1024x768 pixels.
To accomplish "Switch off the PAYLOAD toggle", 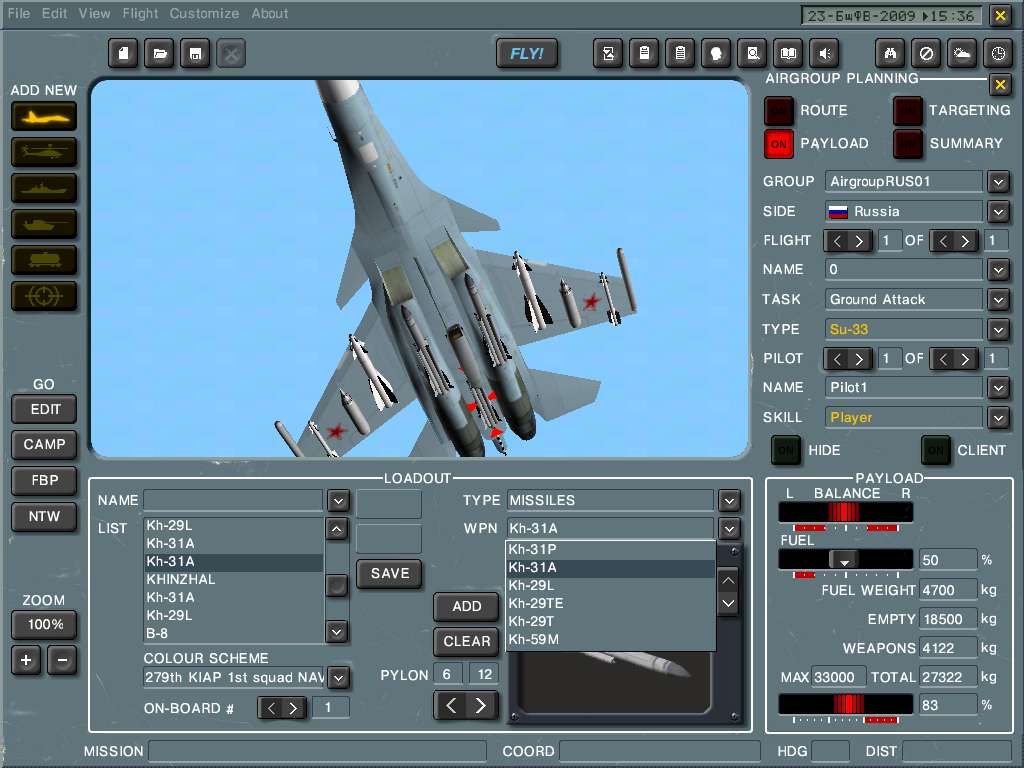I will click(x=779, y=144).
